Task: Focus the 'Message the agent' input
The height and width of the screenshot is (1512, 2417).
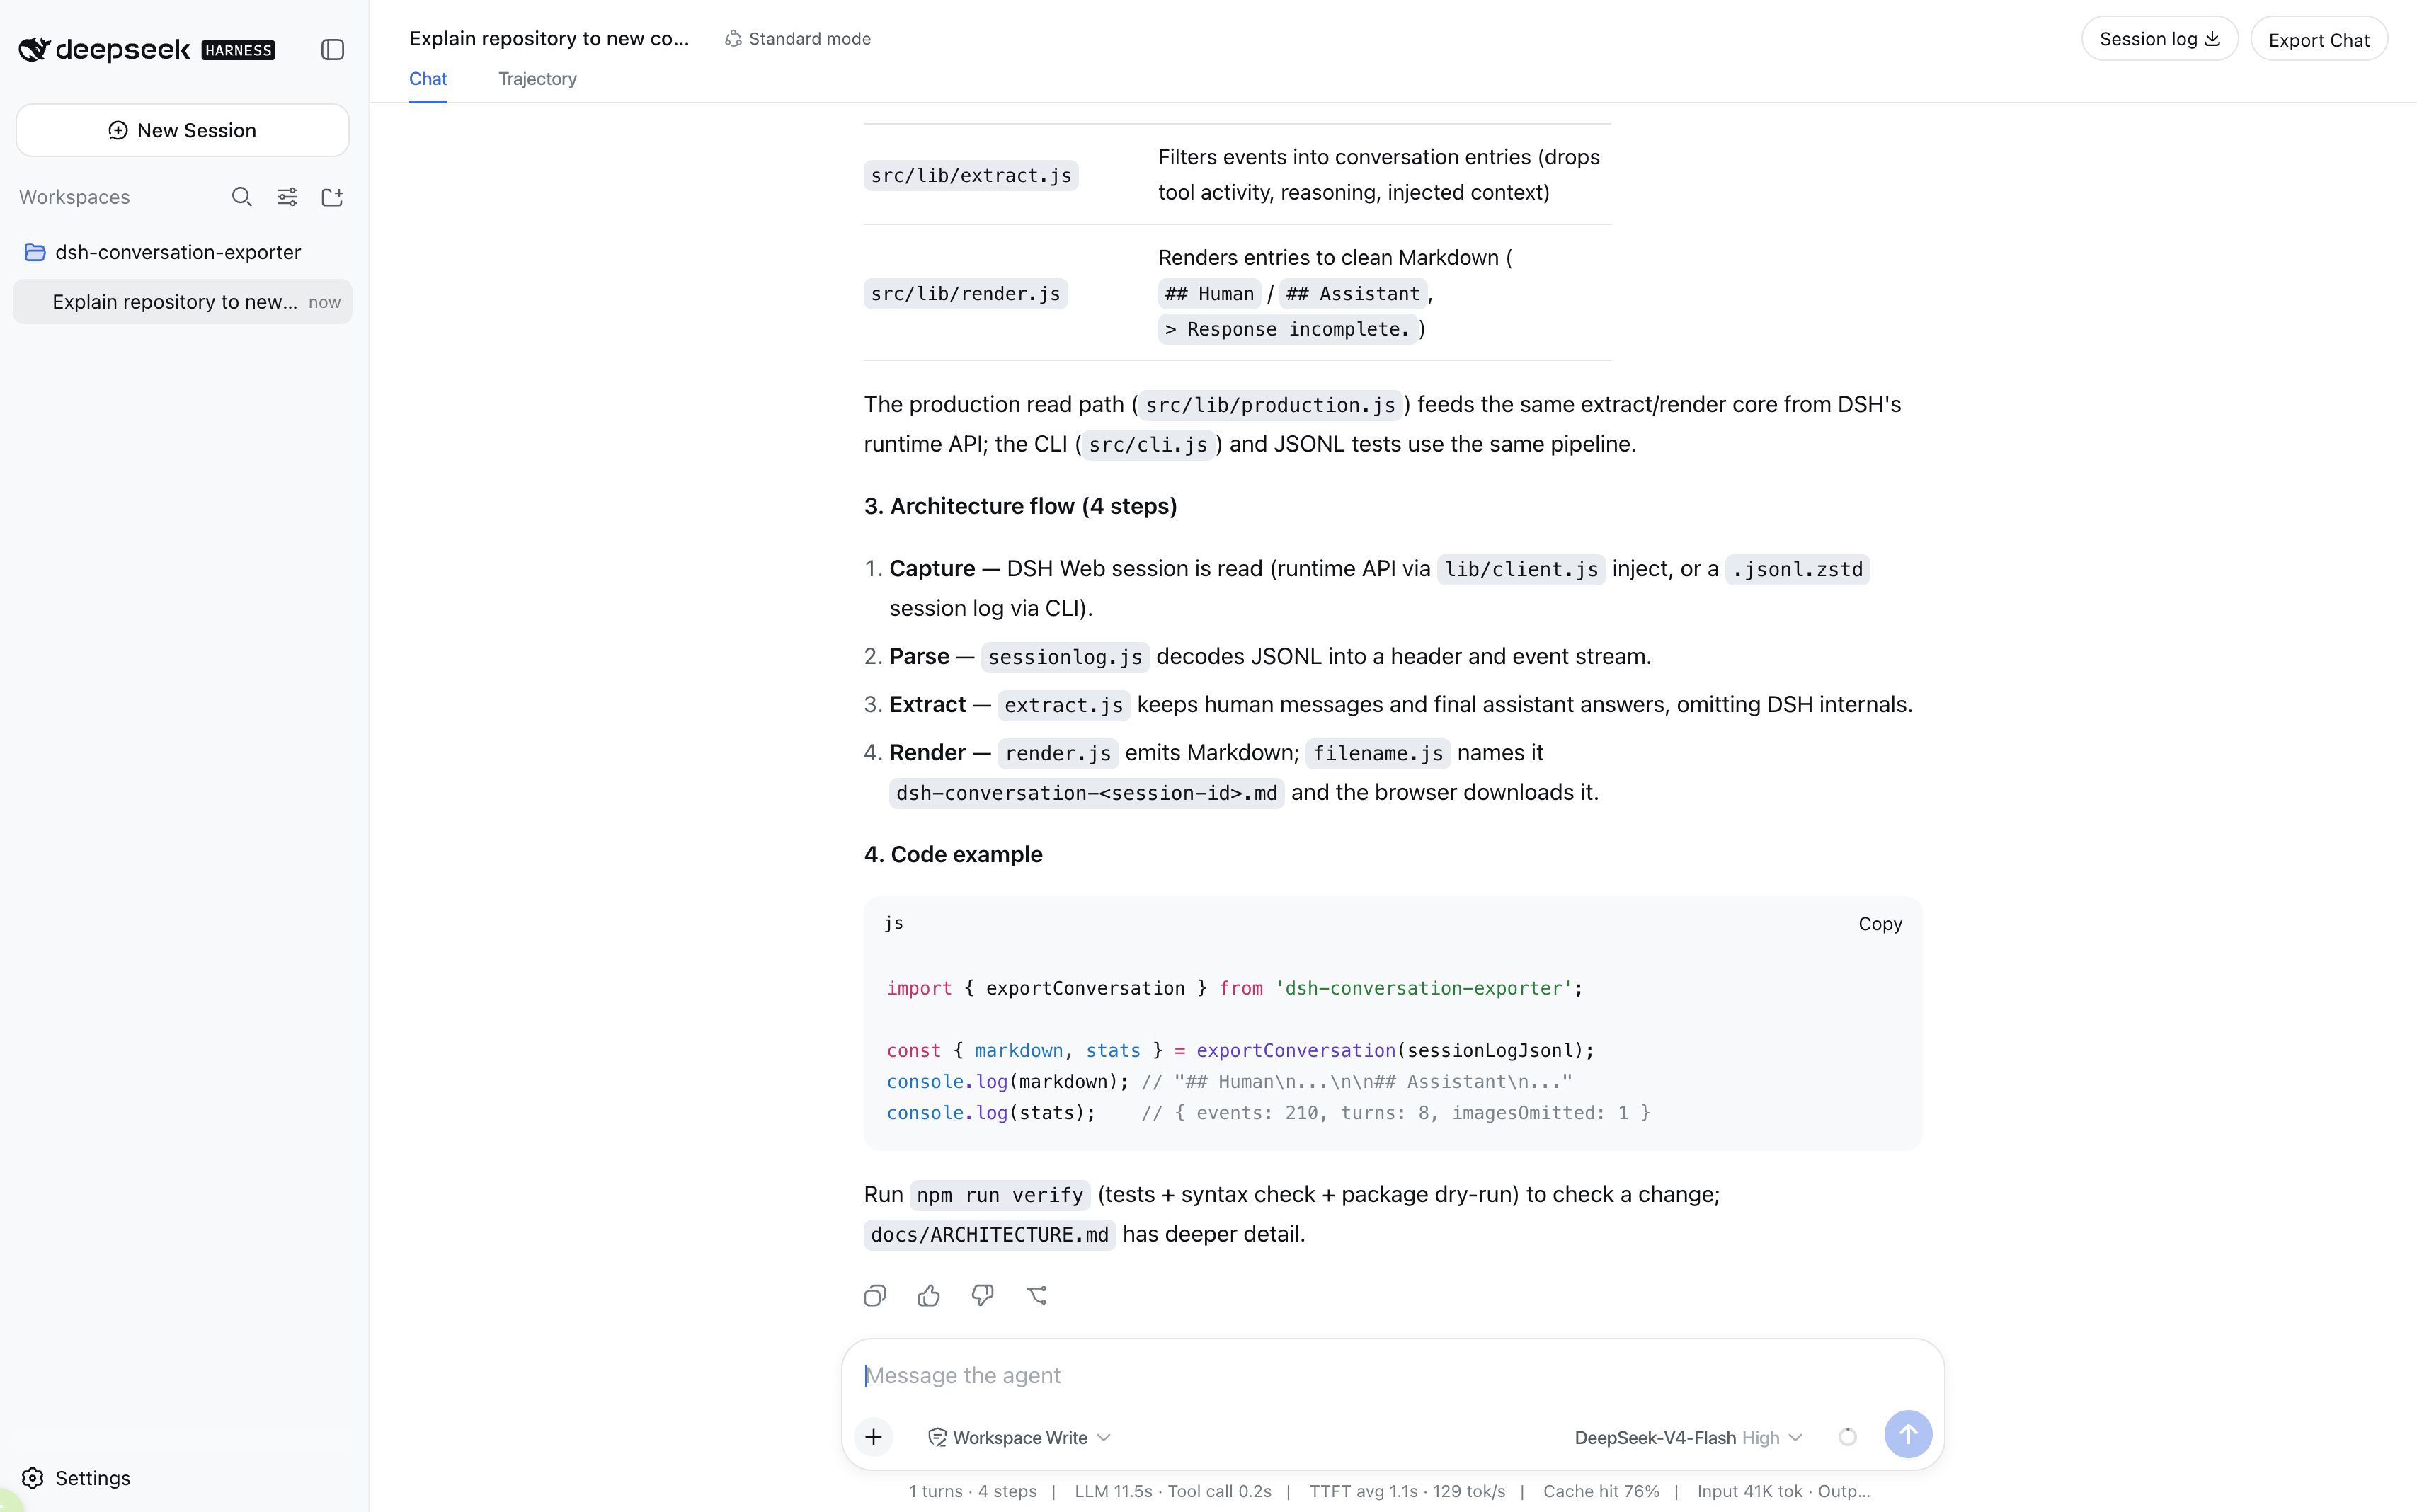Action: (x=1392, y=1375)
